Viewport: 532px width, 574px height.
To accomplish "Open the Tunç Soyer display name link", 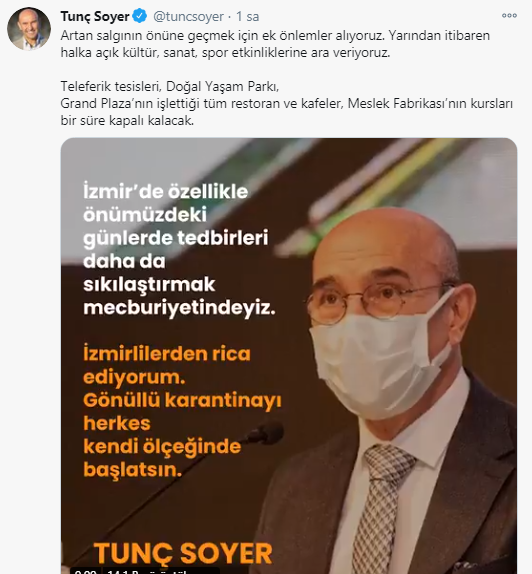I will [95, 16].
